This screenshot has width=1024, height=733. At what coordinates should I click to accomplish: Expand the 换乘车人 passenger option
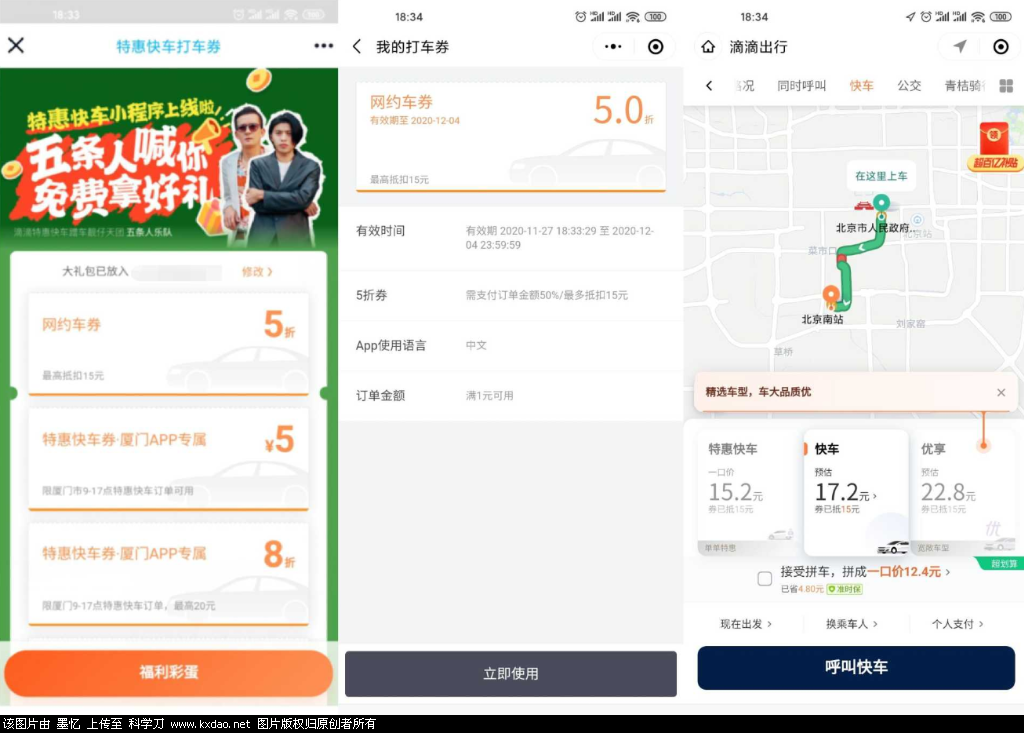(852, 624)
